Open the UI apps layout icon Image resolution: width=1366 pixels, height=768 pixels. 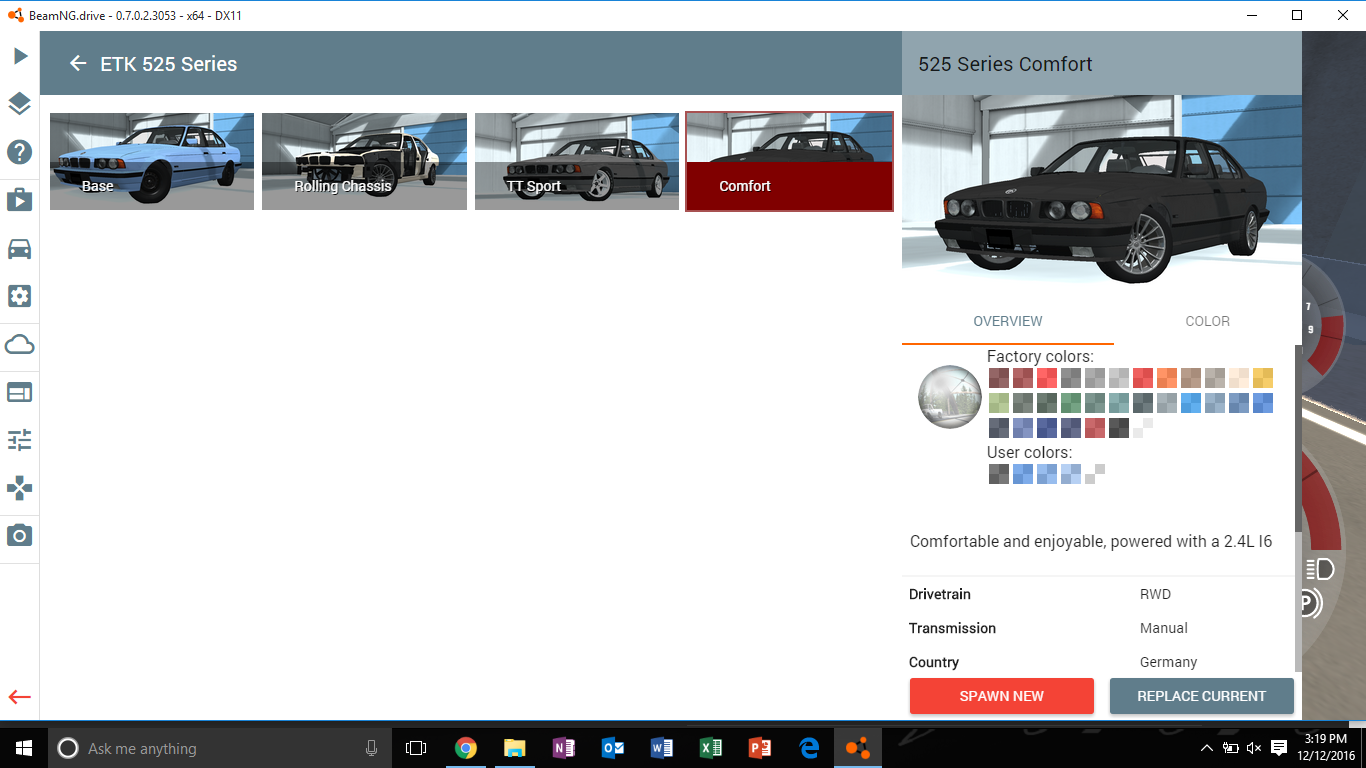(19, 392)
